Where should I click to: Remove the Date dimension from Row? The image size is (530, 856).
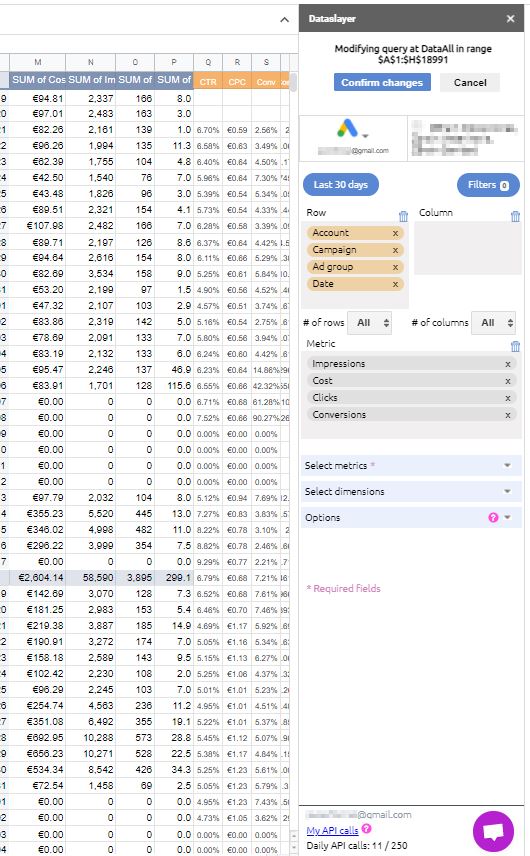396,284
